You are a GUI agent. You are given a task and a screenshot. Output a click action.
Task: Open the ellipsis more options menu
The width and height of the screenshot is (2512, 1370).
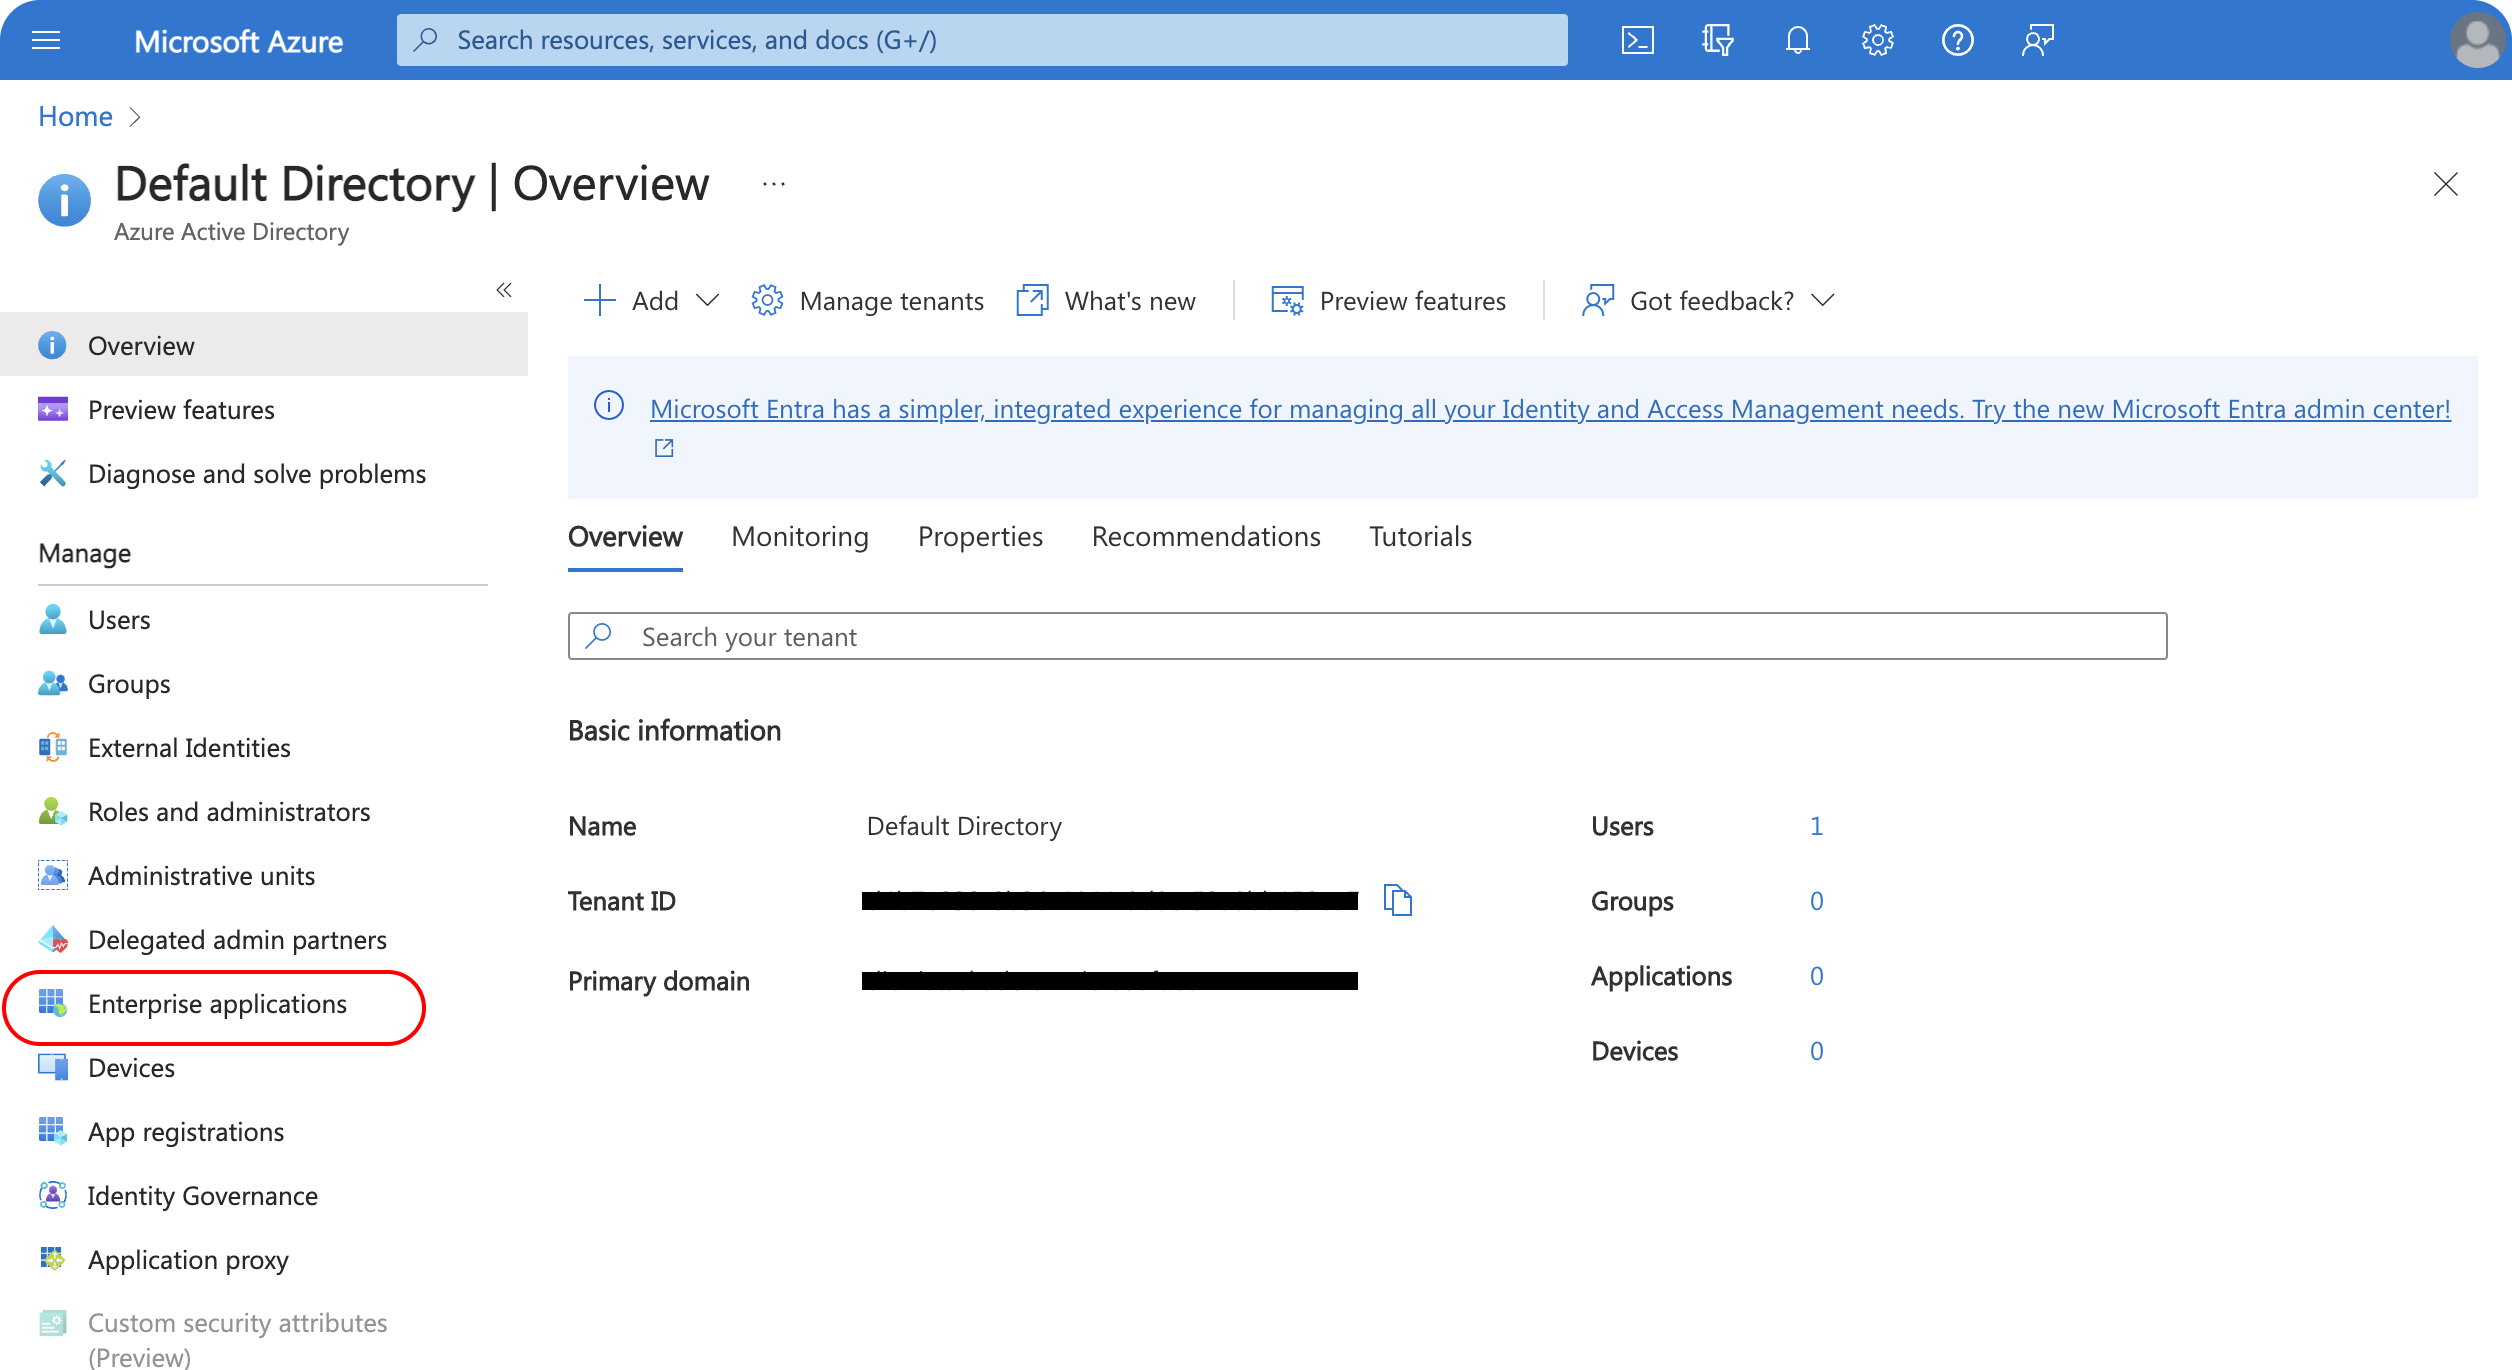tap(774, 185)
